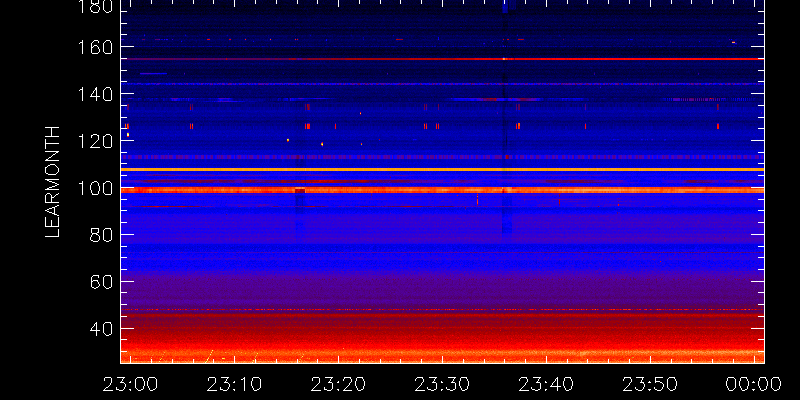Select the 100 frequency axis label
The height and width of the screenshot is (400, 800).
(95, 188)
